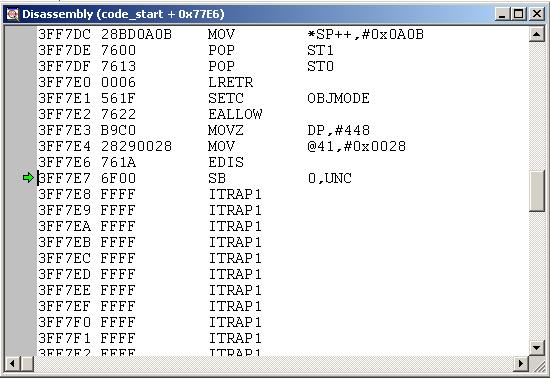Click the vertical scrollbar thumb
Image resolution: width=550 pixels, height=379 pixels.
point(537,191)
